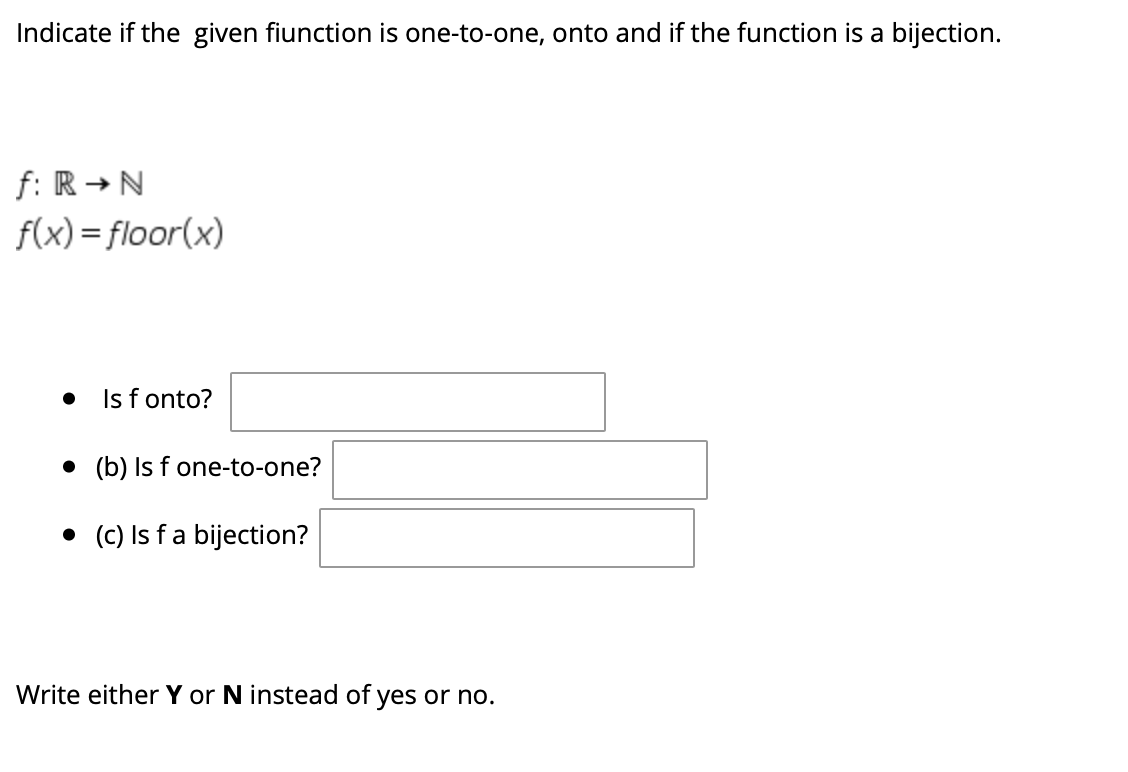The image size is (1128, 772).
Task: Click the 'Is f one-to-one?' answer box
Action: click(x=519, y=469)
